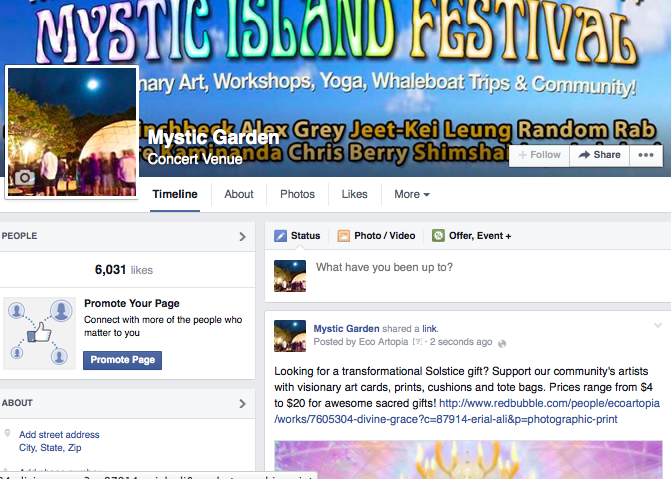This screenshot has width=671, height=479.
Task: Open the Likes tab
Action: click(354, 194)
